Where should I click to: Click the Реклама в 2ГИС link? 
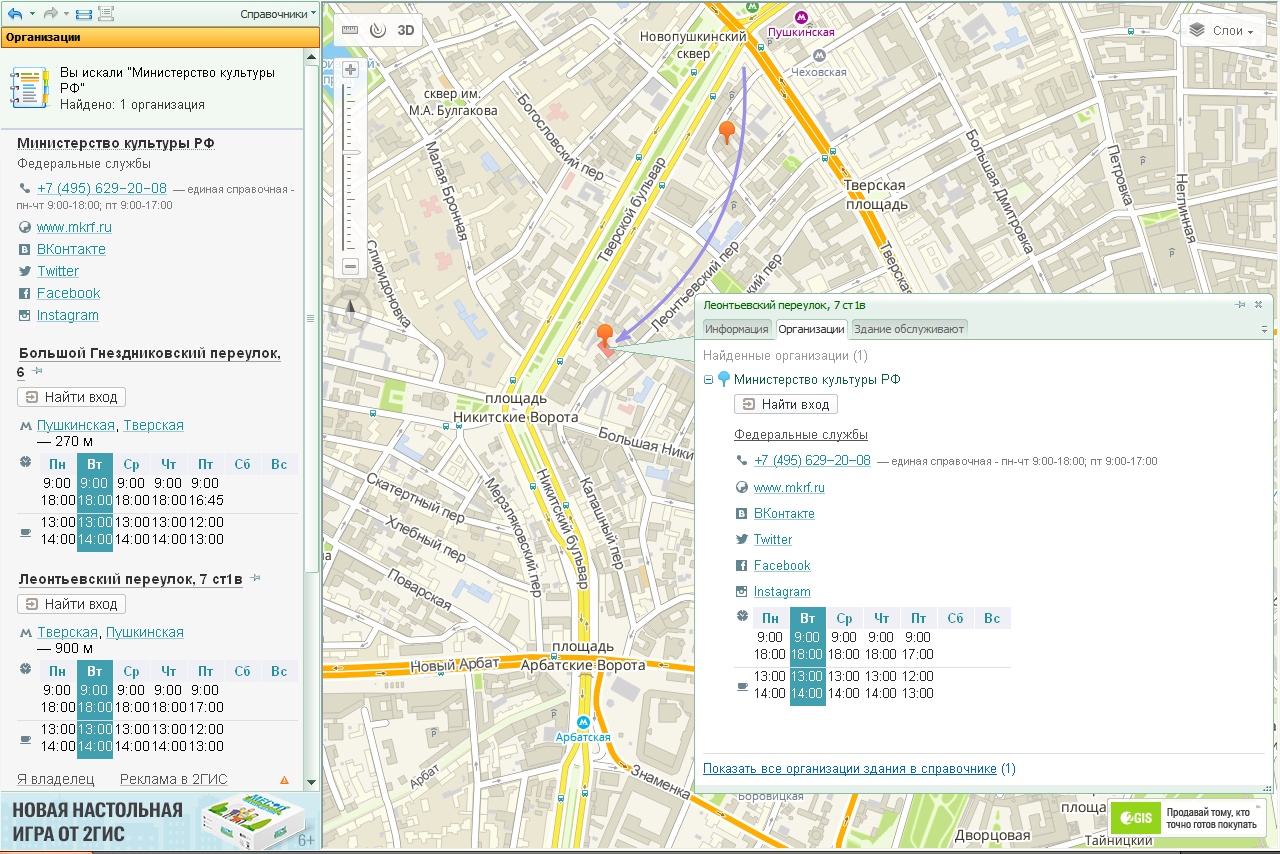[x=173, y=779]
